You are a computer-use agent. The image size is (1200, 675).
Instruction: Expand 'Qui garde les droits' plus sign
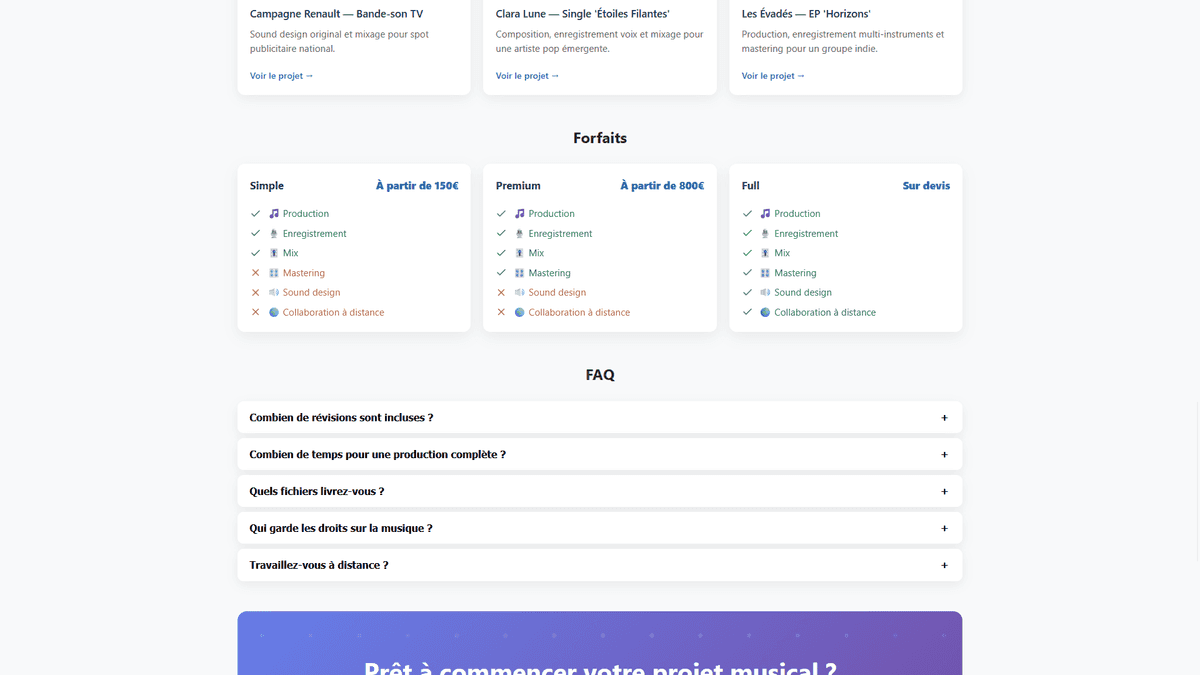(944, 528)
